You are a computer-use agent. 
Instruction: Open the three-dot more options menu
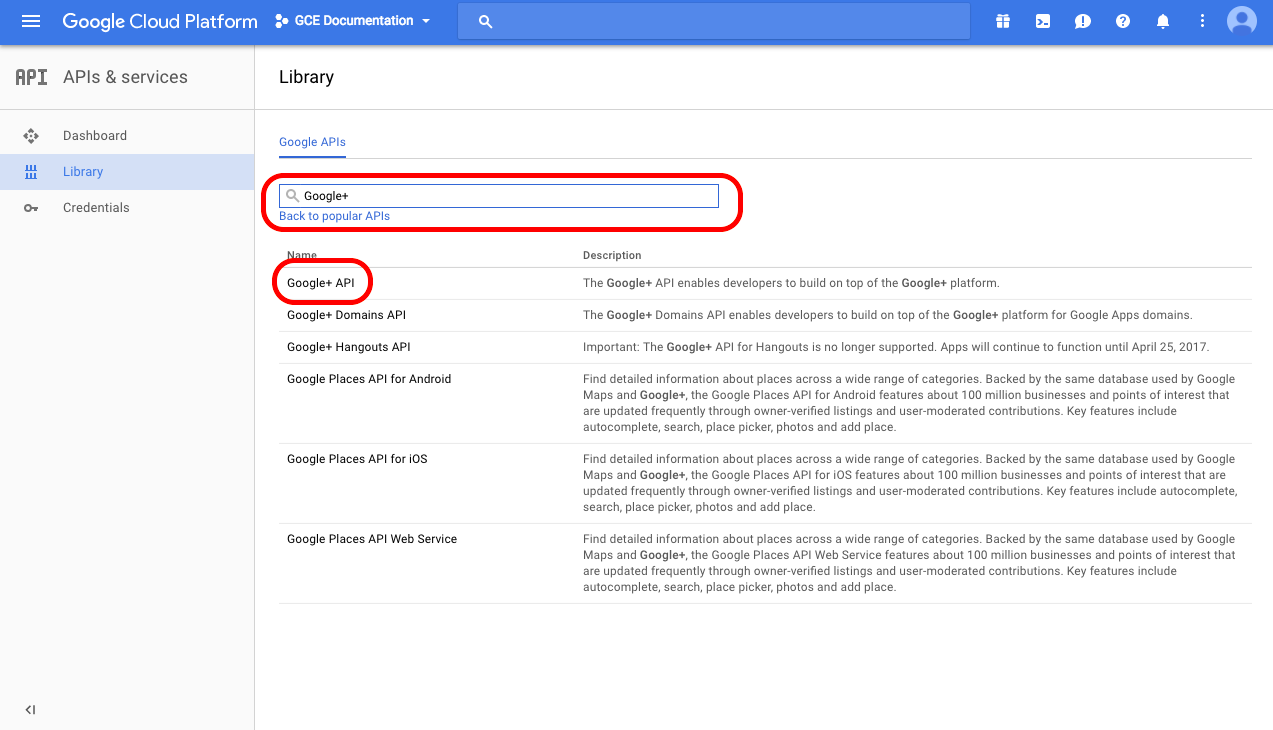coord(1201,21)
